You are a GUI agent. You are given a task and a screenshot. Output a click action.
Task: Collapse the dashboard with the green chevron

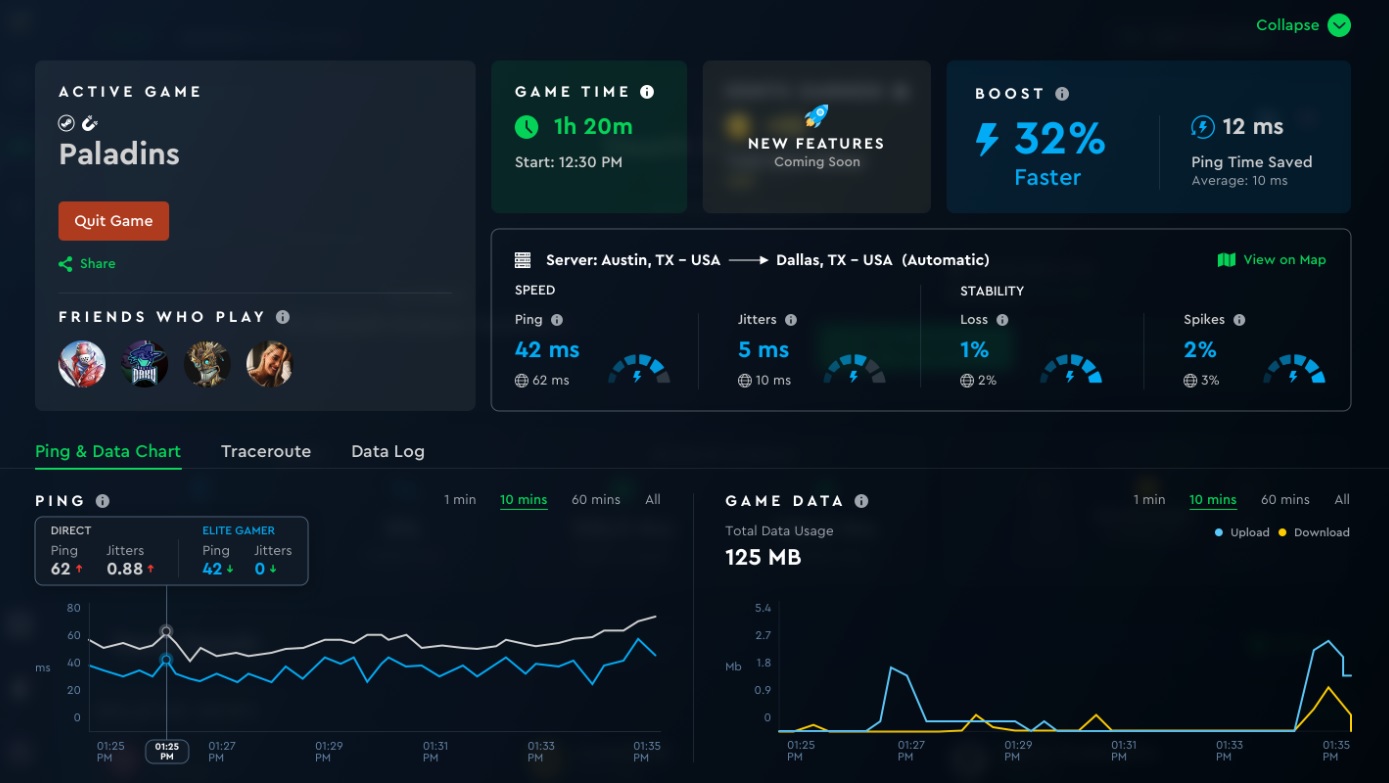click(1339, 26)
